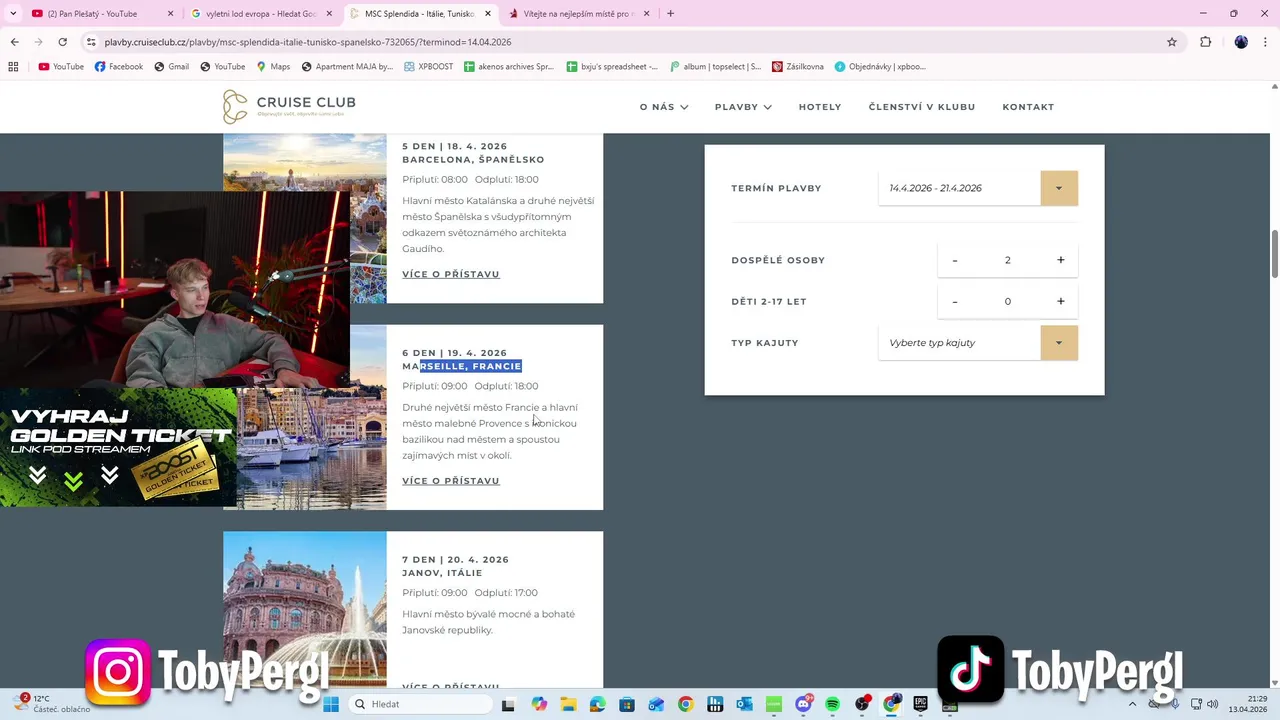This screenshot has width=1280, height=720.
Task: Open the apps grid in bookmarks bar
Action: point(13,67)
